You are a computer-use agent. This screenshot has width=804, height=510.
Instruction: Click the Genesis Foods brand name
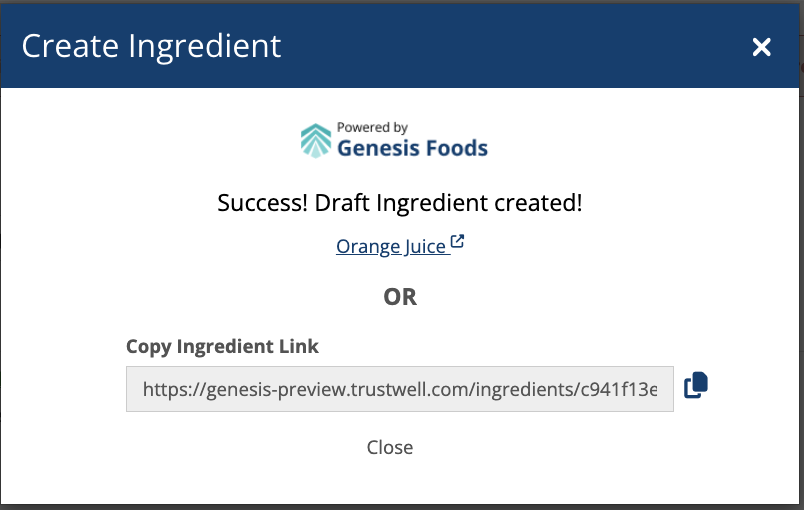(x=412, y=149)
